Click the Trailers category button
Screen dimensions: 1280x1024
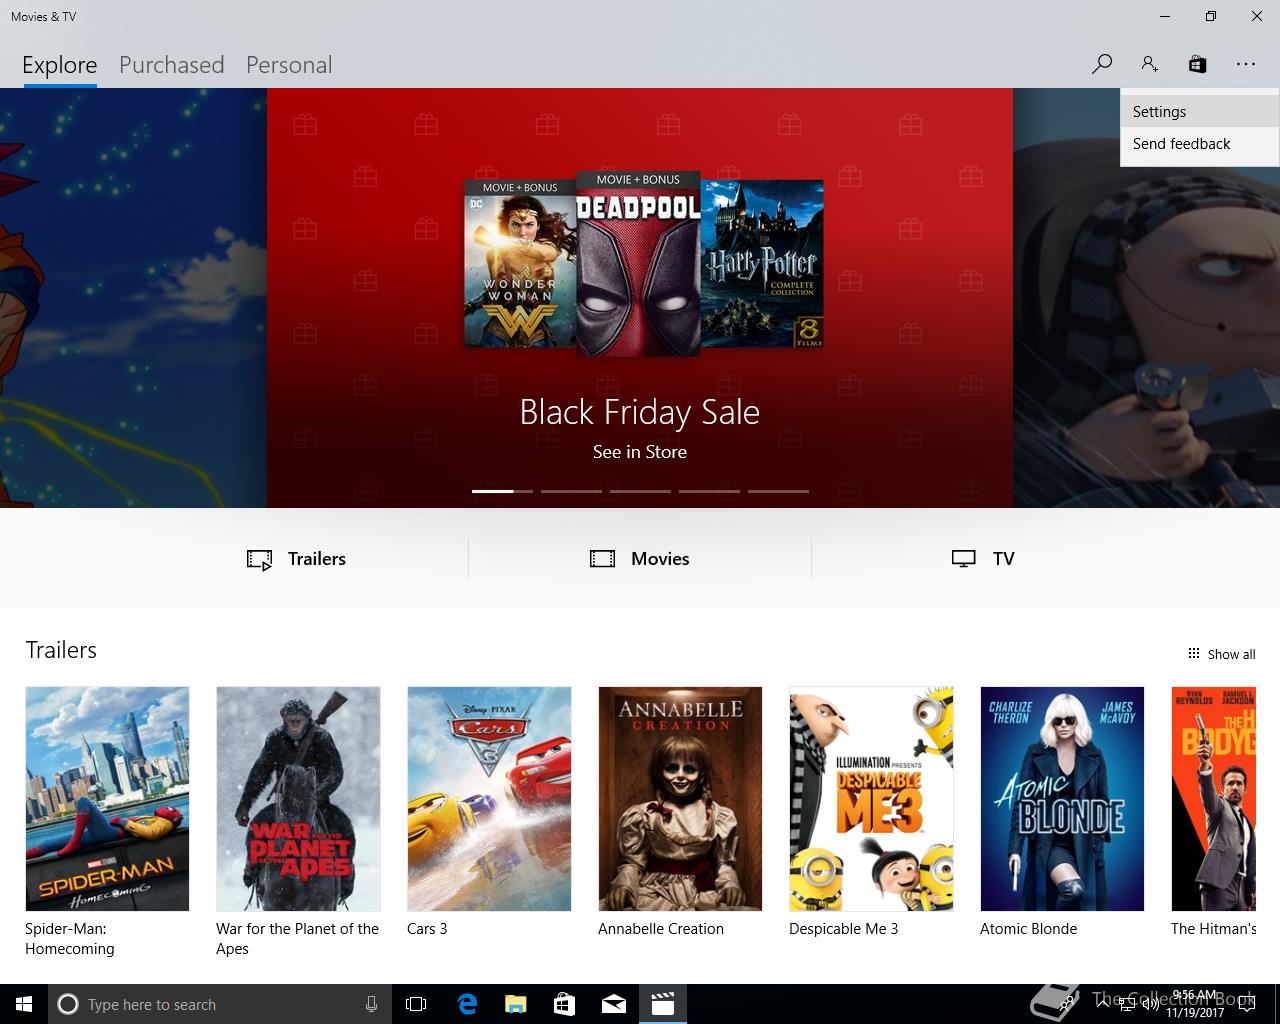297,559
